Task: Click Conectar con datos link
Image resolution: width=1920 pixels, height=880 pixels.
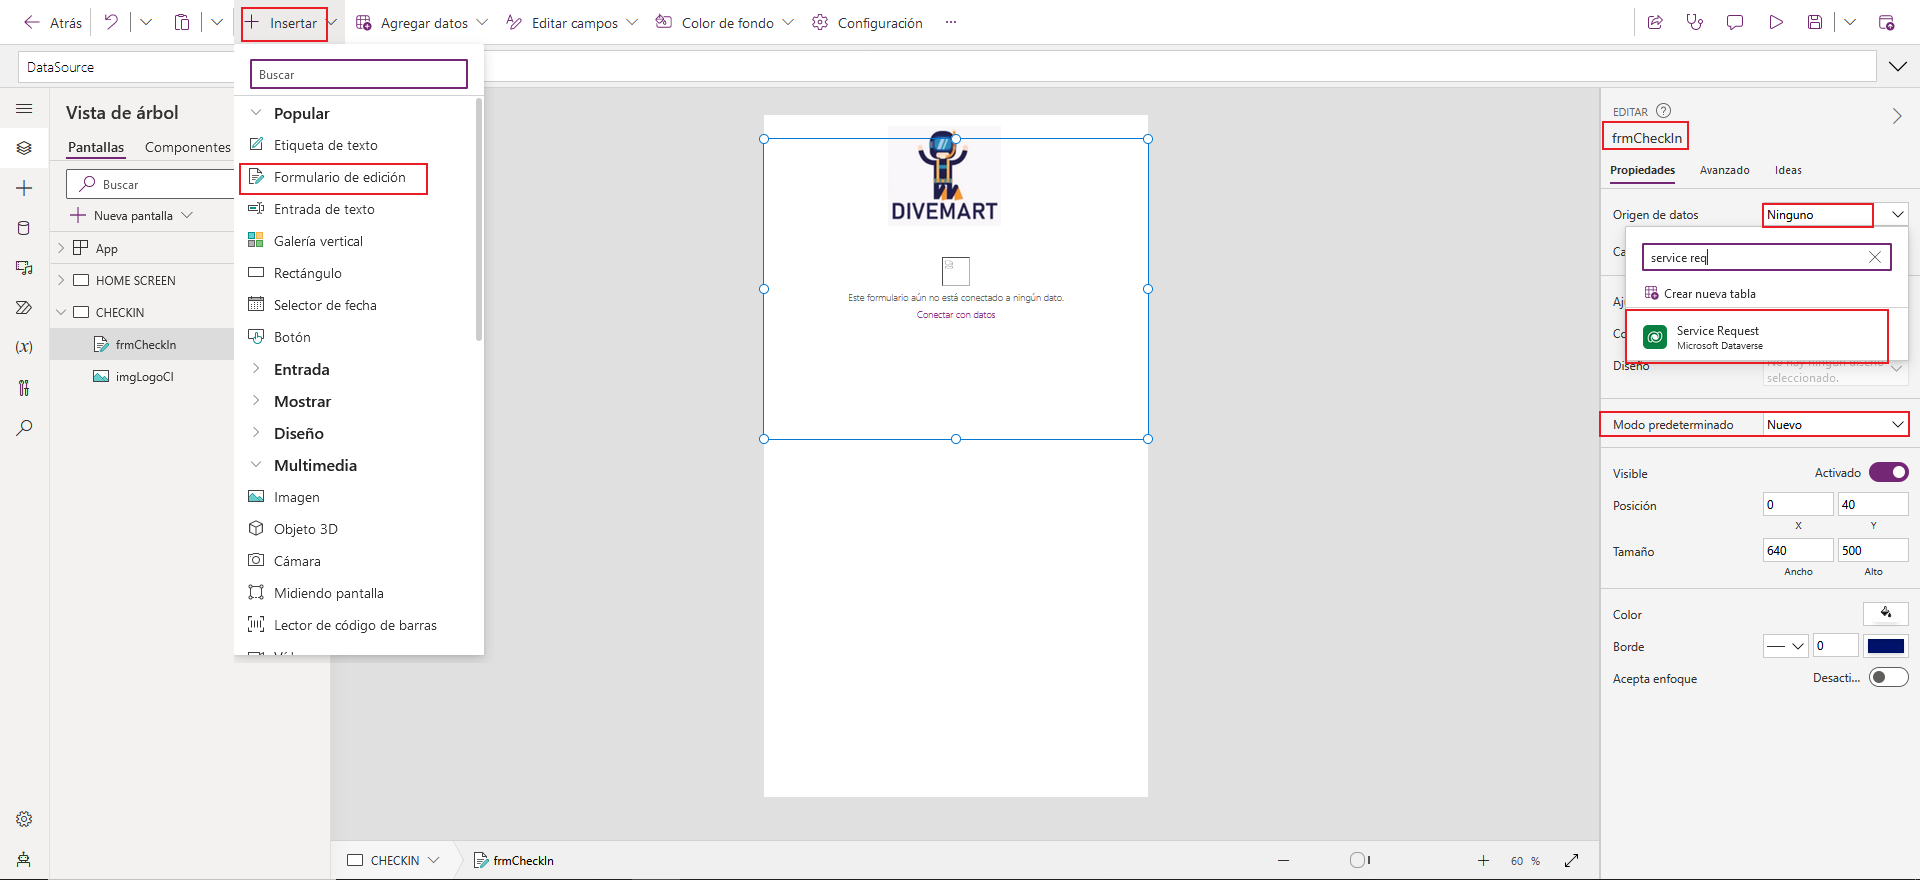Action: coord(956,315)
